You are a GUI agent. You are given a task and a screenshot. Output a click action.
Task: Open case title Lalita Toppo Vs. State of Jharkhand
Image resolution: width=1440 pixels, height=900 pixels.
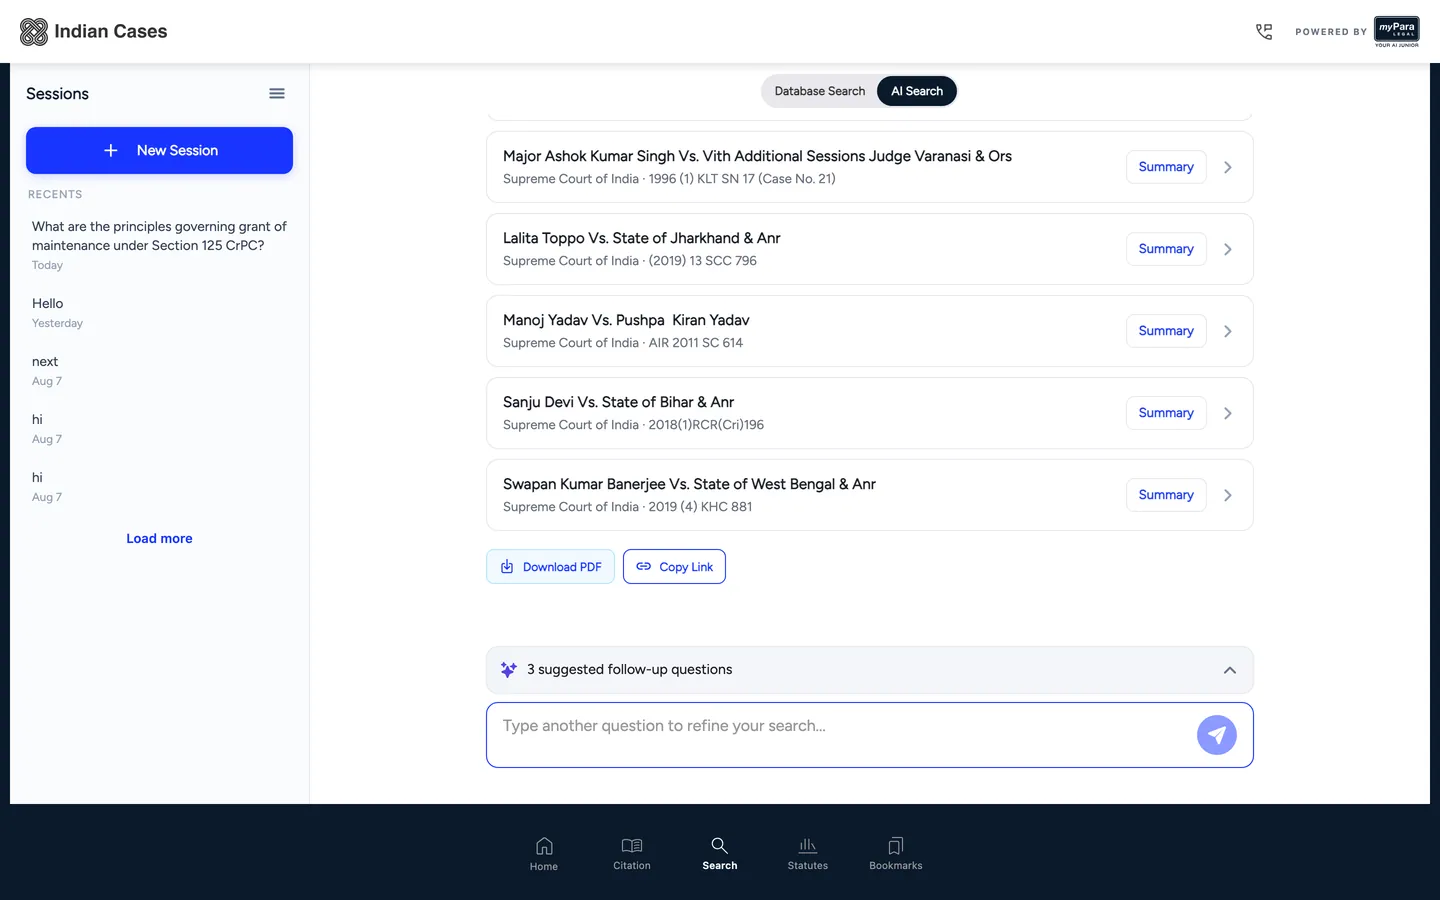[641, 238]
